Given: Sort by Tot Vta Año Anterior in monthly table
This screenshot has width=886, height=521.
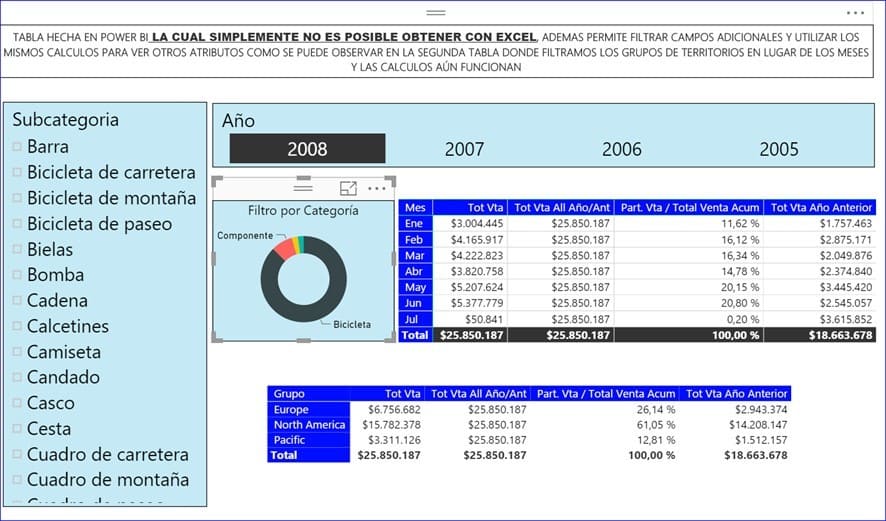Looking at the screenshot, I should pyautogui.click(x=820, y=207).
